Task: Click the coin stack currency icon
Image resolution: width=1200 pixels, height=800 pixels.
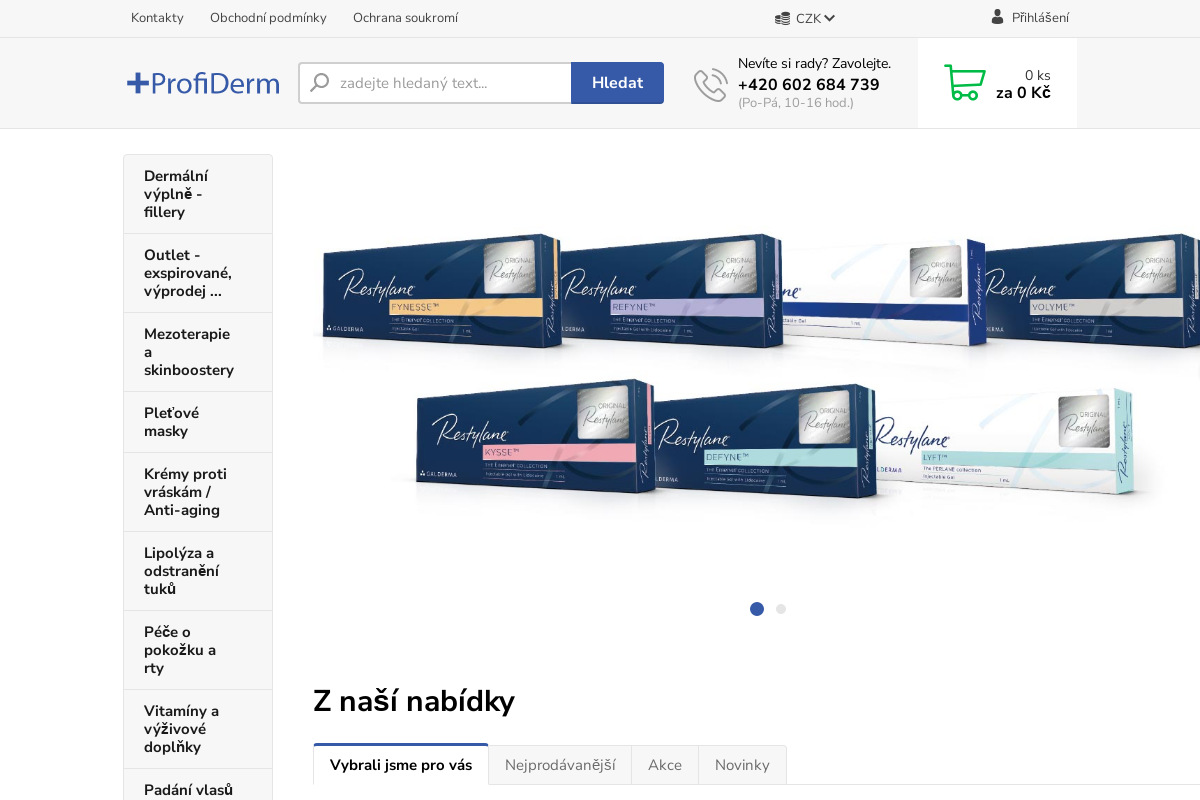Action: click(781, 17)
